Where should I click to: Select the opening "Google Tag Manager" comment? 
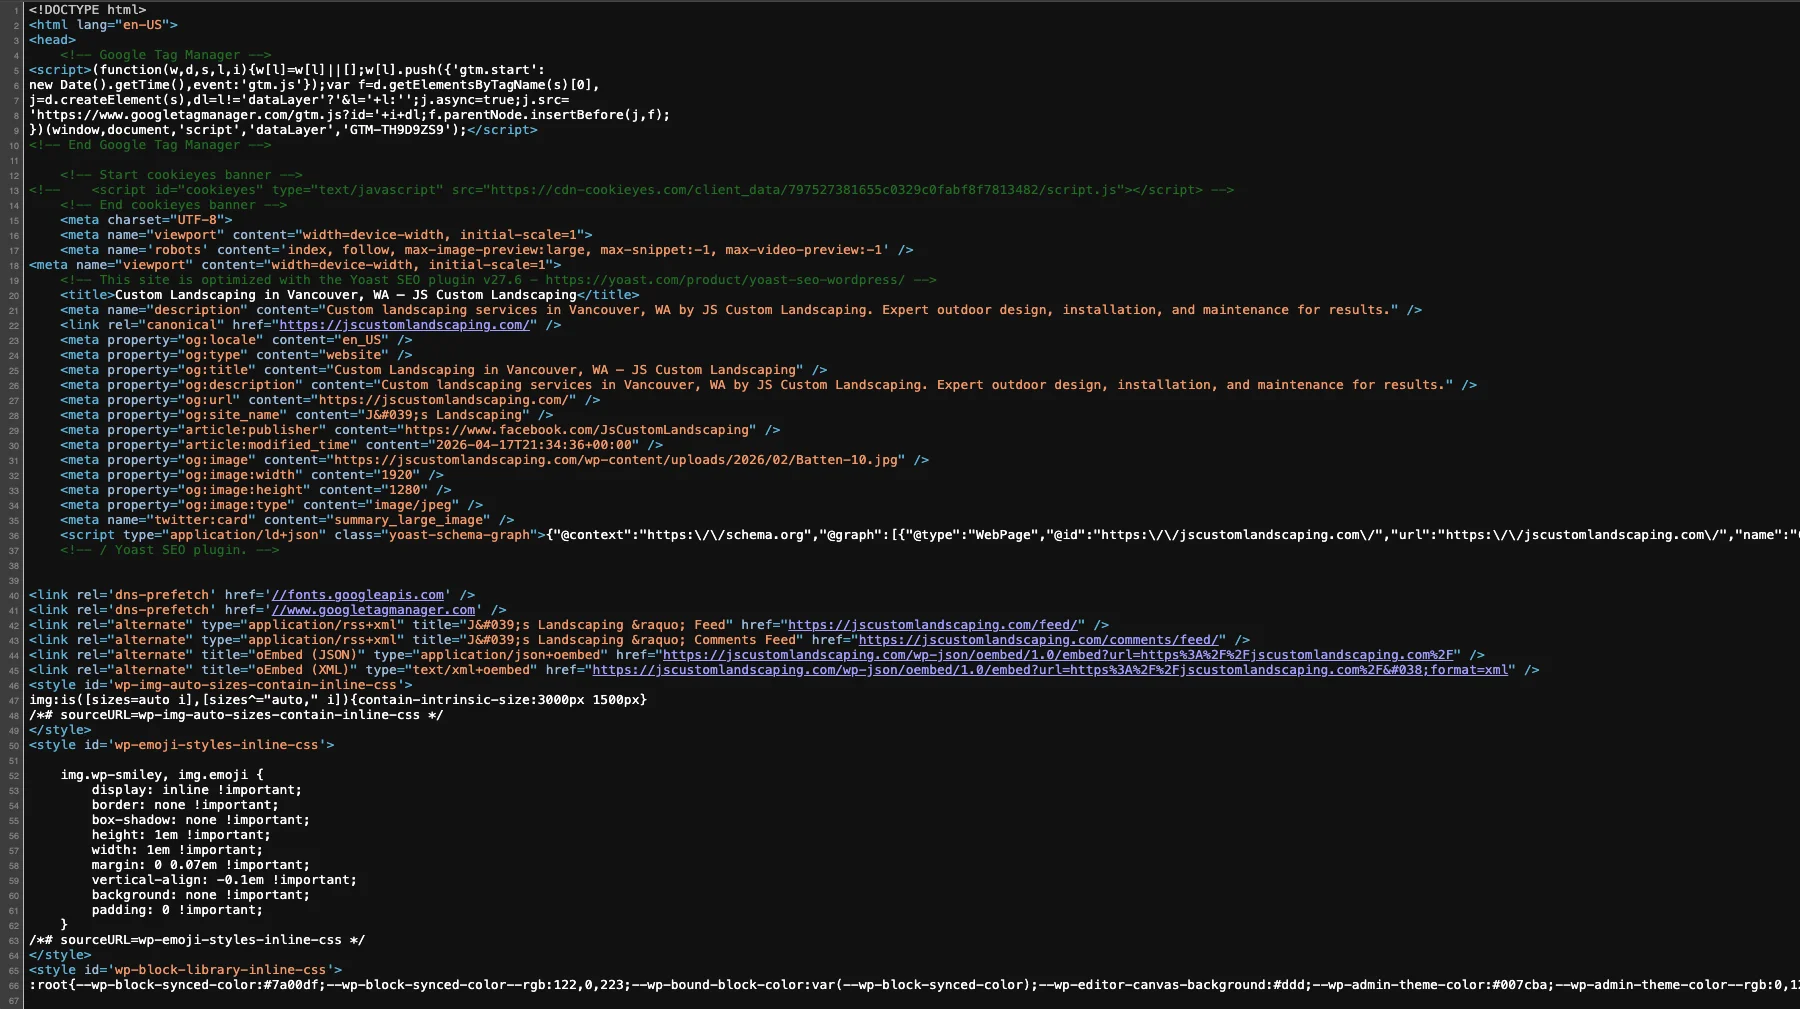pos(166,55)
